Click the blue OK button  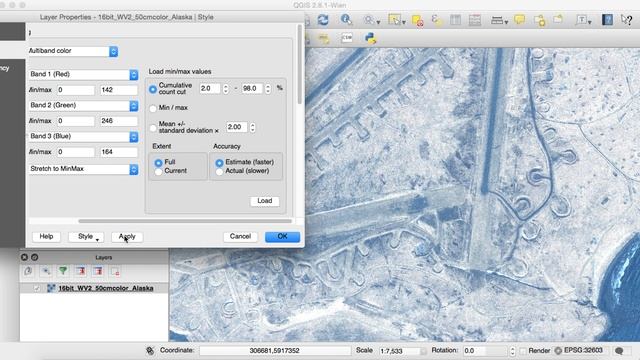[x=282, y=237]
